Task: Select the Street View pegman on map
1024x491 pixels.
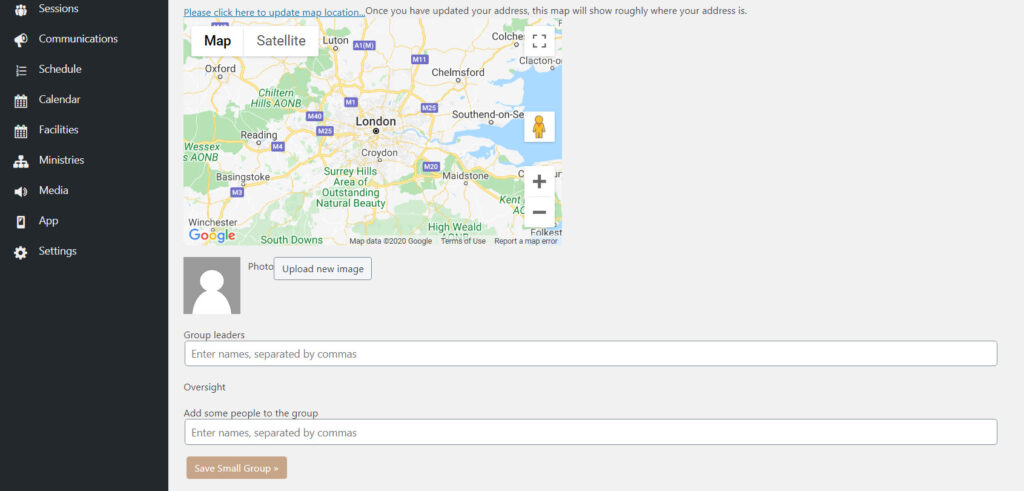Action: pyautogui.click(x=539, y=128)
